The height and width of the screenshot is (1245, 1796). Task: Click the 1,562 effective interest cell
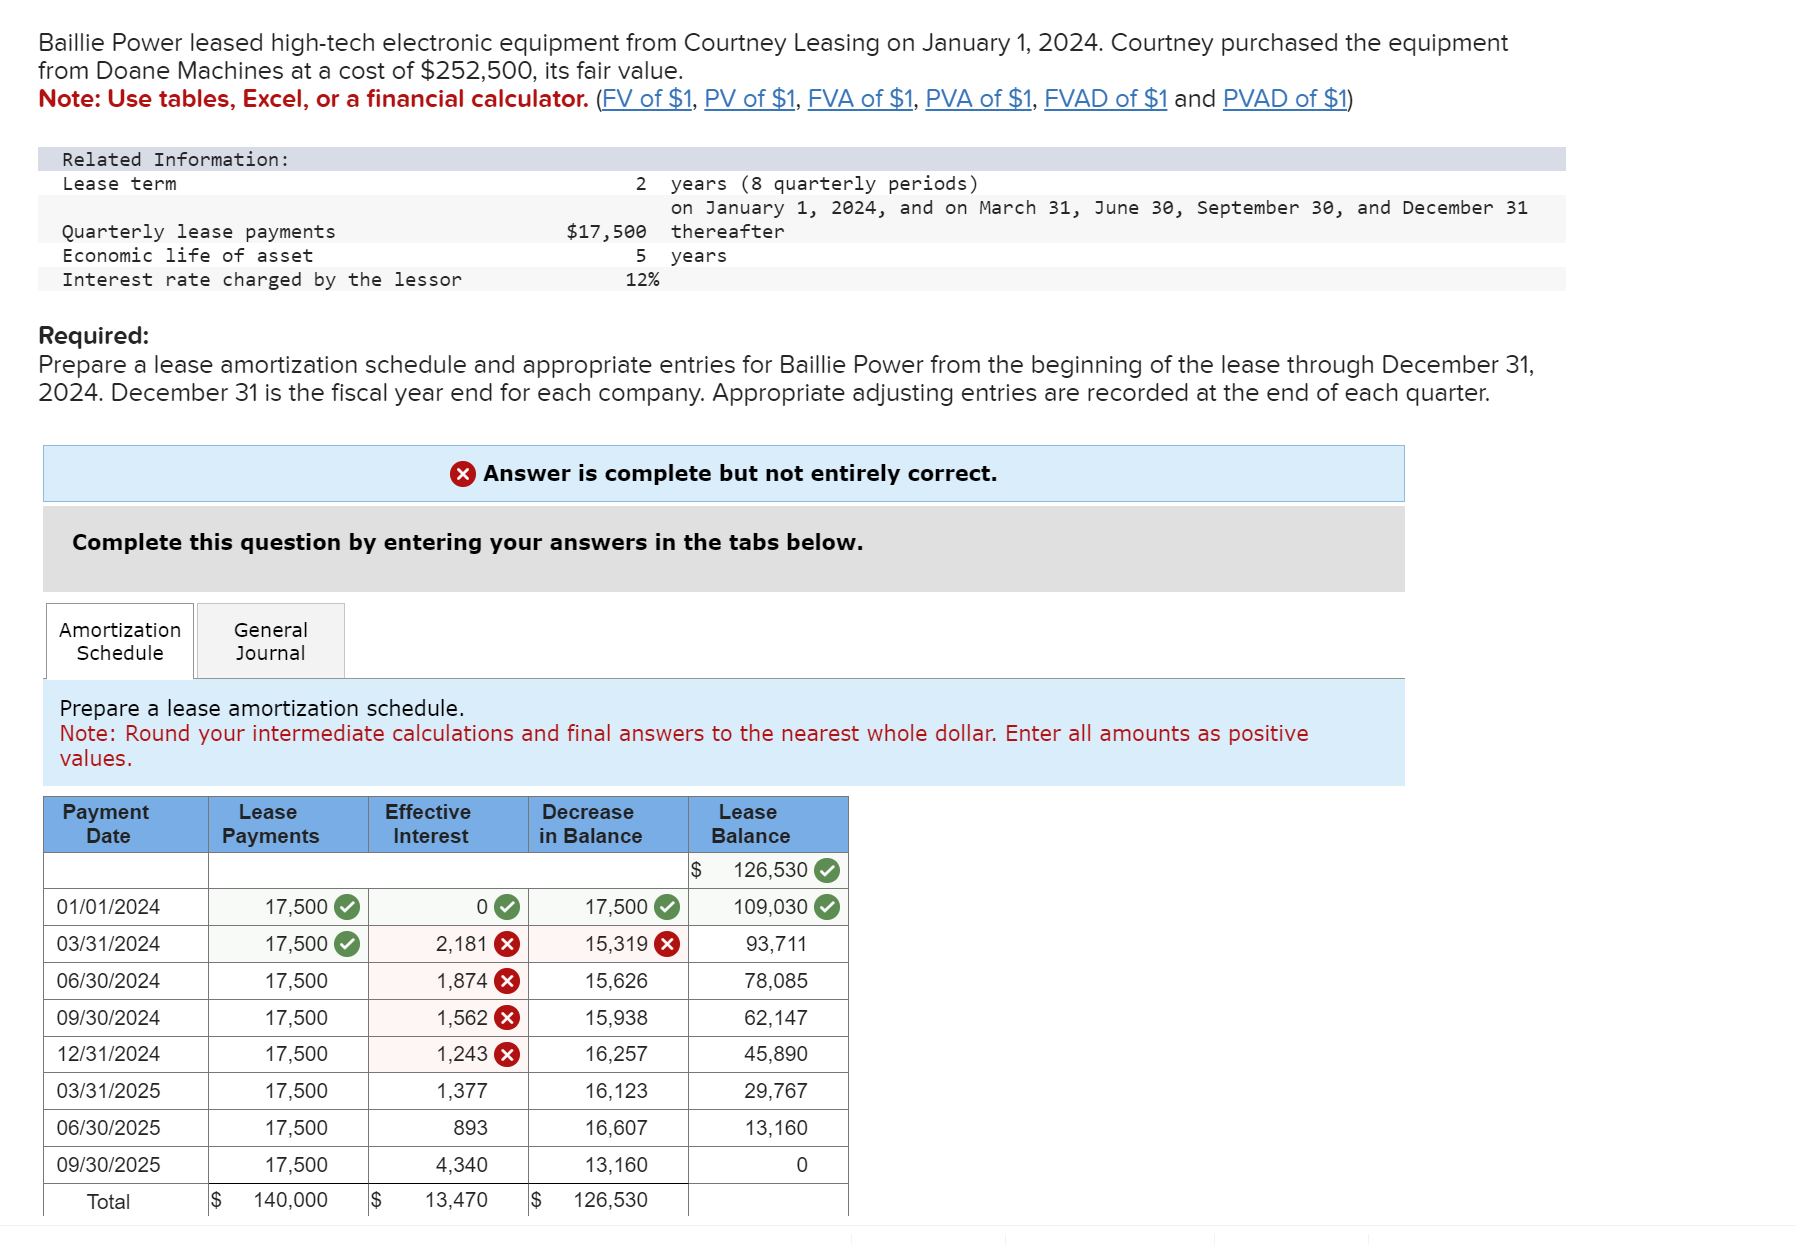pos(448,1018)
